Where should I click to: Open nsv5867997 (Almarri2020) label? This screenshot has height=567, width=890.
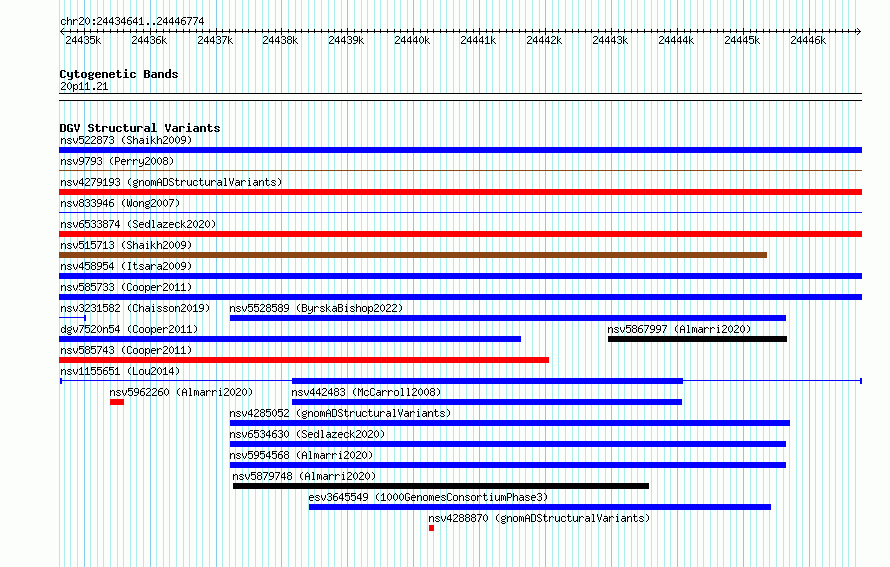tap(679, 329)
